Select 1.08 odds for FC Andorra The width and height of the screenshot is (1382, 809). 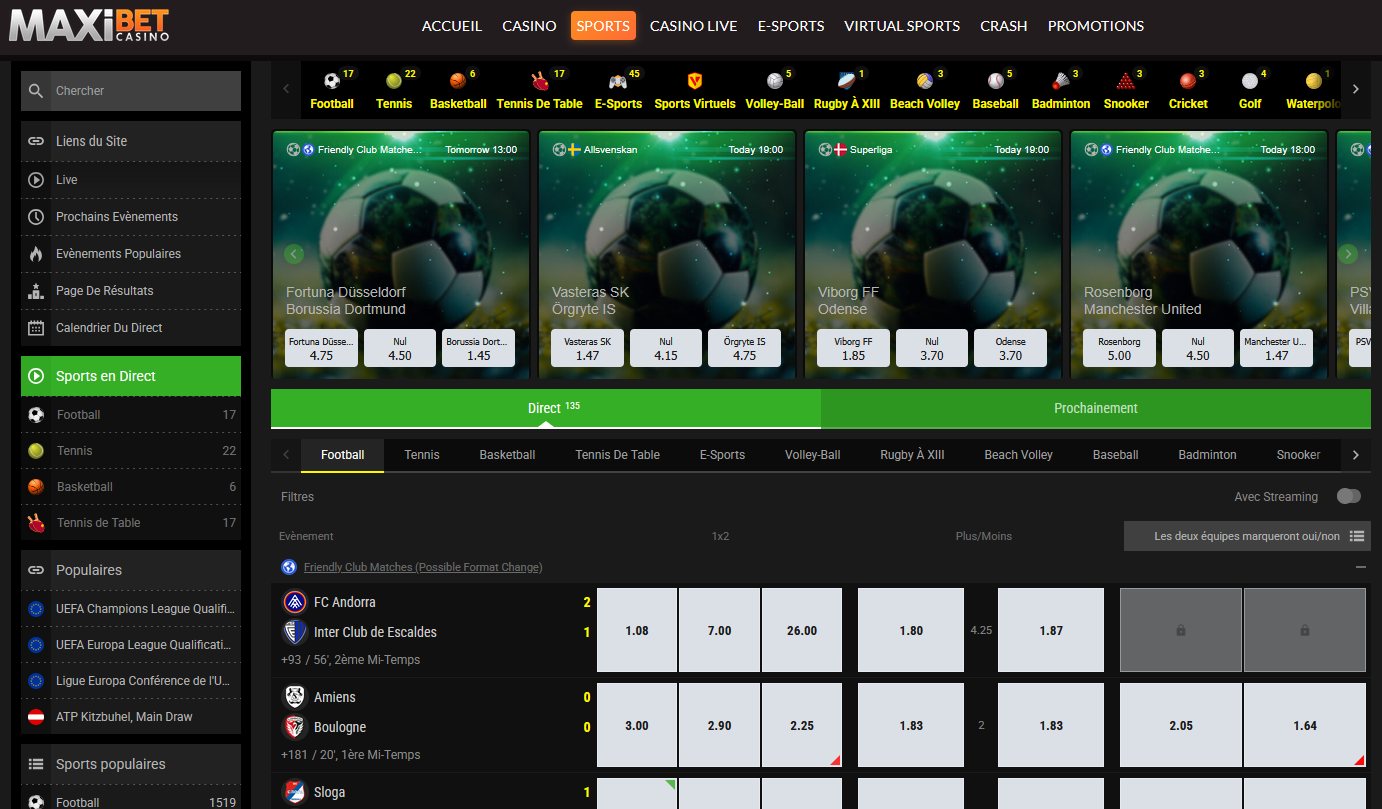[x=637, y=630]
